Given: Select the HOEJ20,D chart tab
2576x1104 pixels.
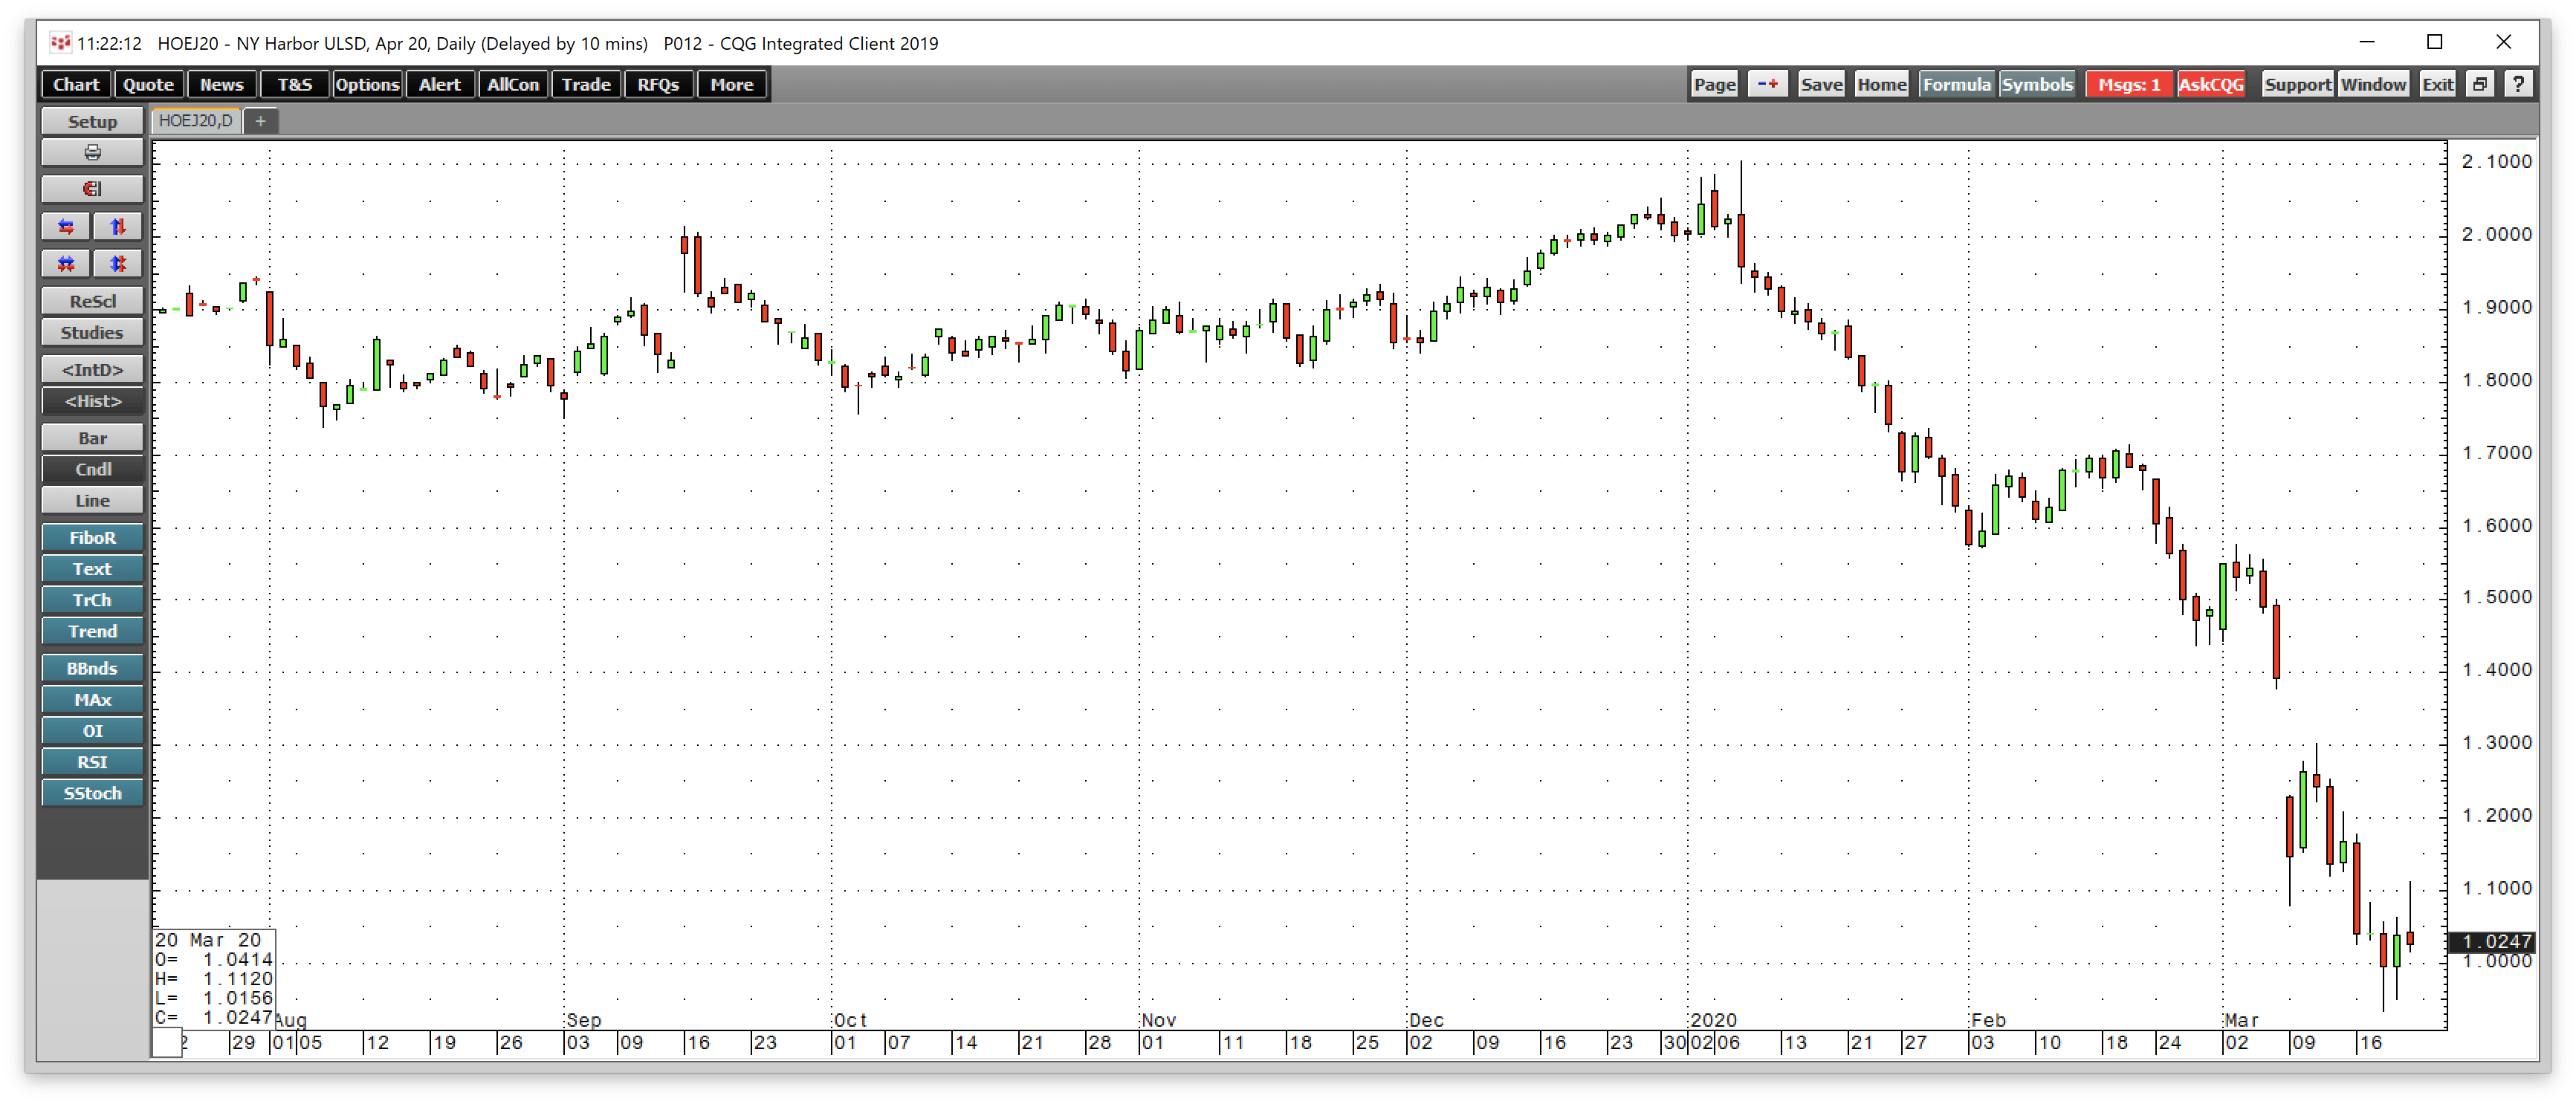Looking at the screenshot, I should pyautogui.click(x=196, y=121).
